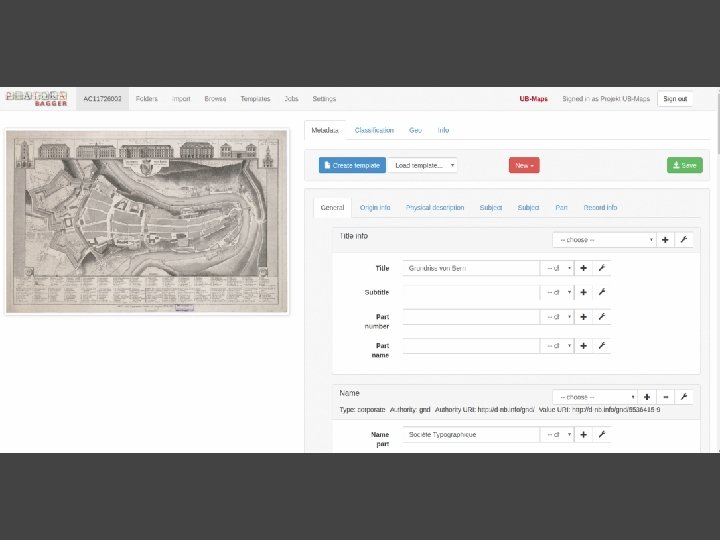This screenshot has height=540, width=720.
Task: Open Browse in the navbar
Action: coord(215,99)
